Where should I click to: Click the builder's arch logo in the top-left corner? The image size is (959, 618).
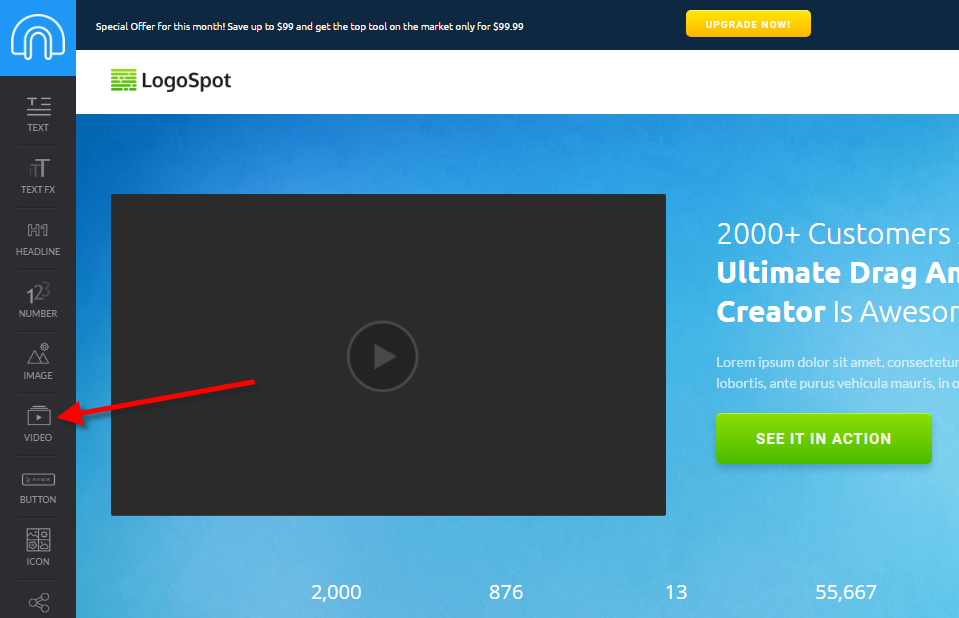(x=37, y=38)
